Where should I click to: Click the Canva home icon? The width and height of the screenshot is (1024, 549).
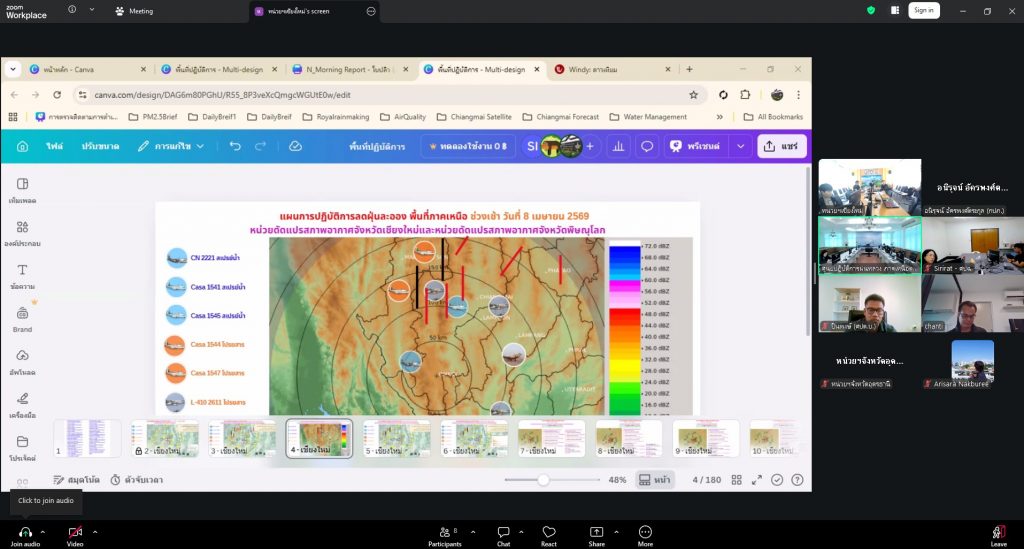(22, 146)
